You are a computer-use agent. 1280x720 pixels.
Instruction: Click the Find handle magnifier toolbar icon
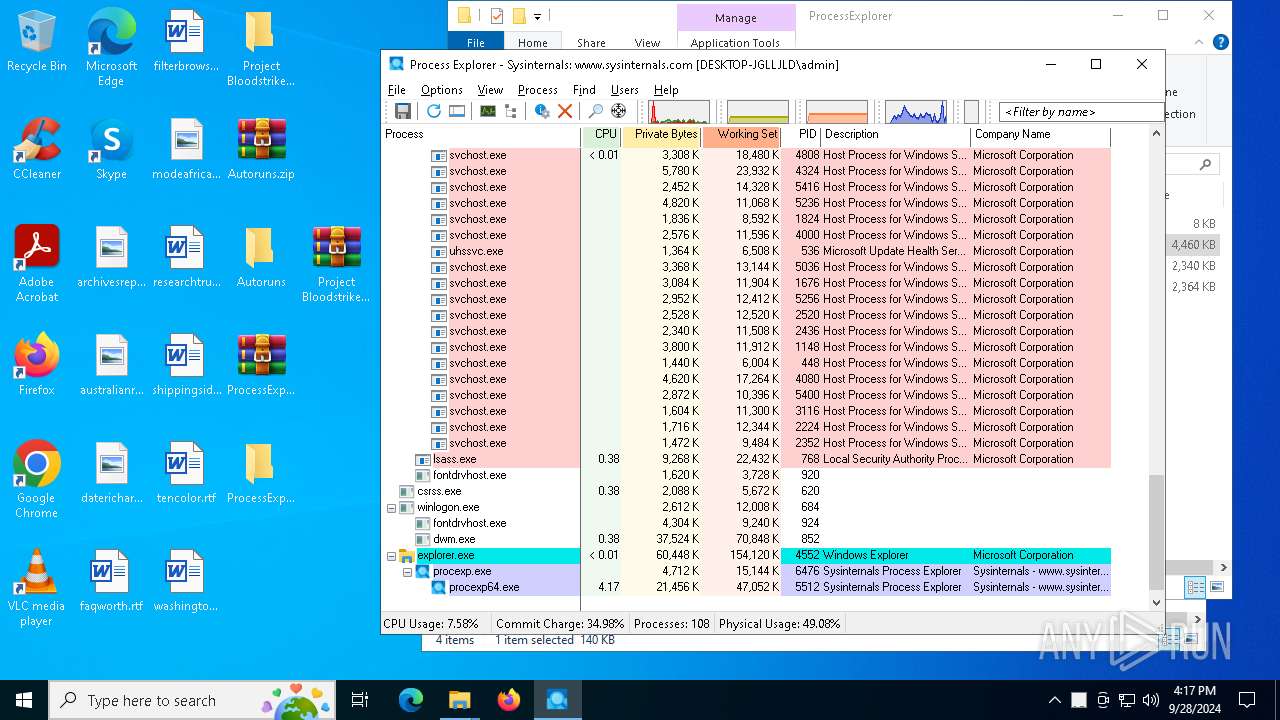(x=595, y=111)
